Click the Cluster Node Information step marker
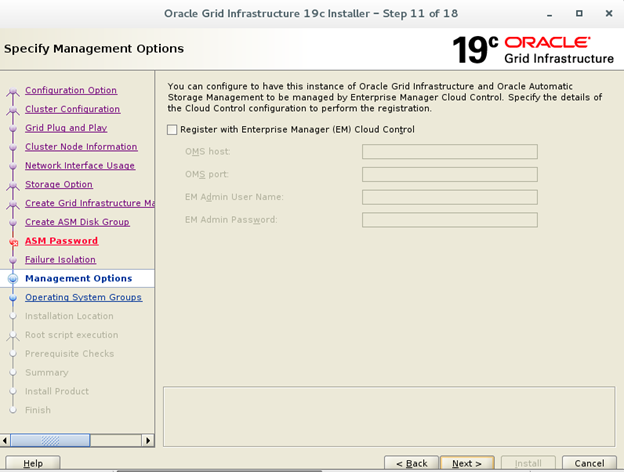The width and height of the screenshot is (624, 472). (x=13, y=147)
